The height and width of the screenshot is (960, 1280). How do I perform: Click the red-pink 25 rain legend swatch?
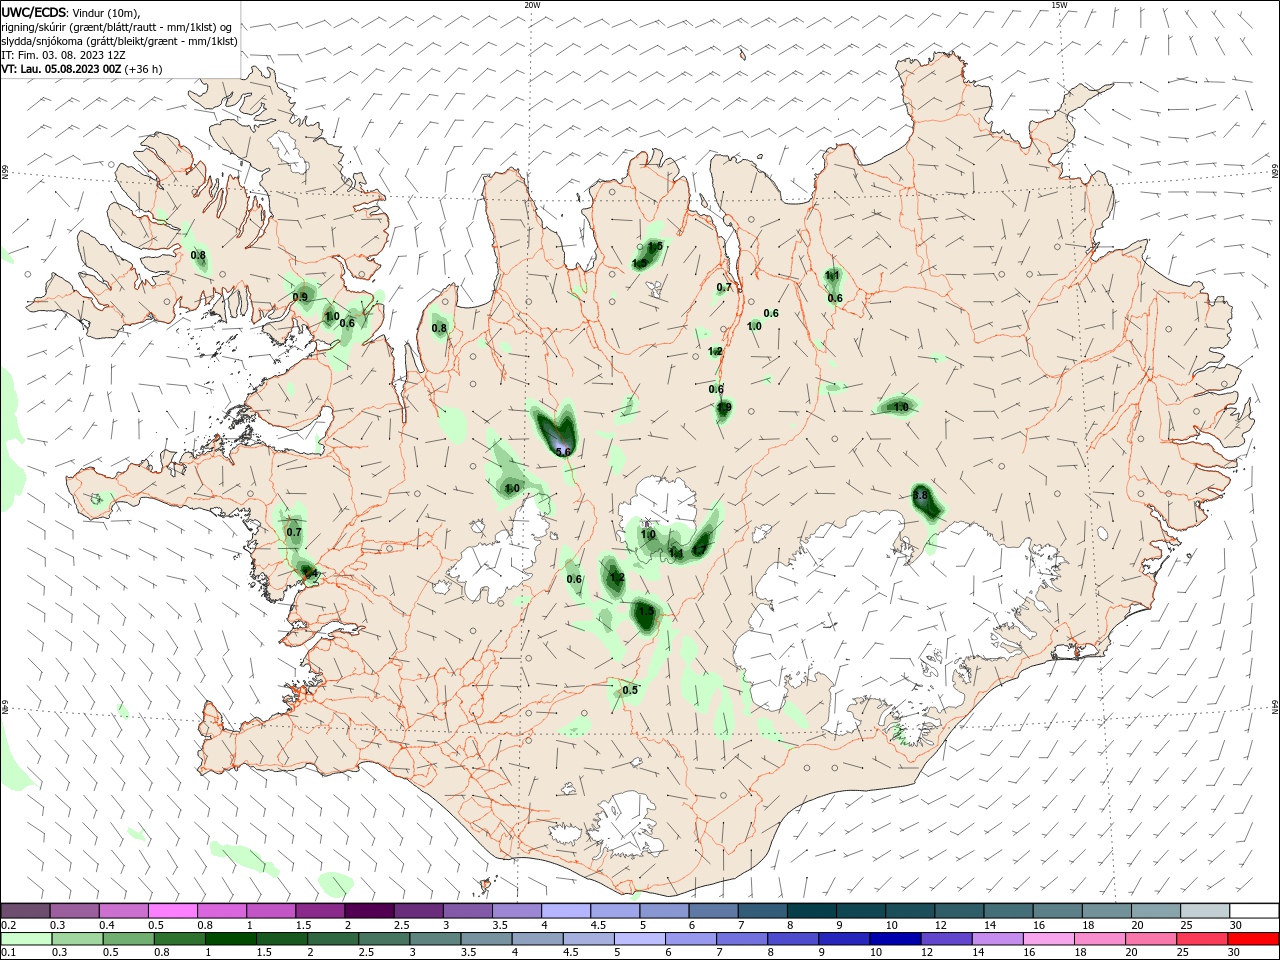point(1204,939)
